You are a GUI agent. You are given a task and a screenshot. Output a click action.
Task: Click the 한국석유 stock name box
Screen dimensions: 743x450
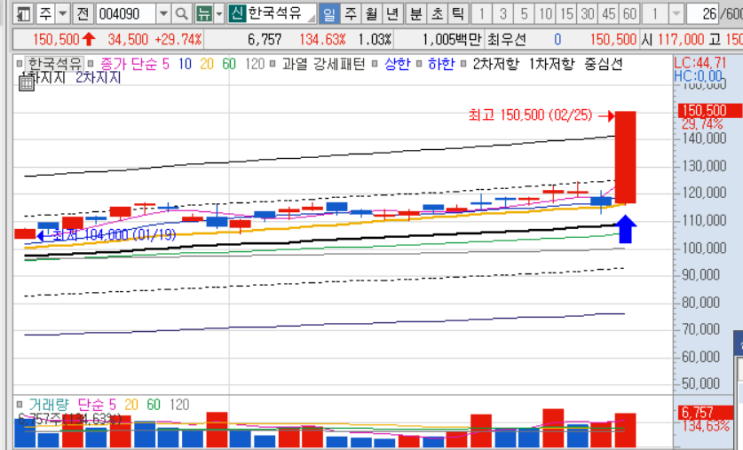(281, 13)
